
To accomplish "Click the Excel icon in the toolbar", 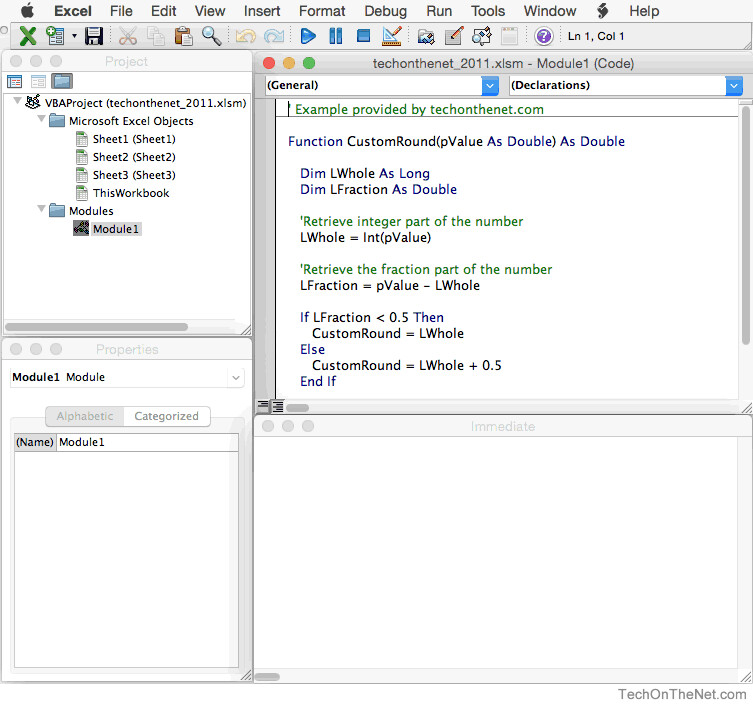I will tap(27, 37).
